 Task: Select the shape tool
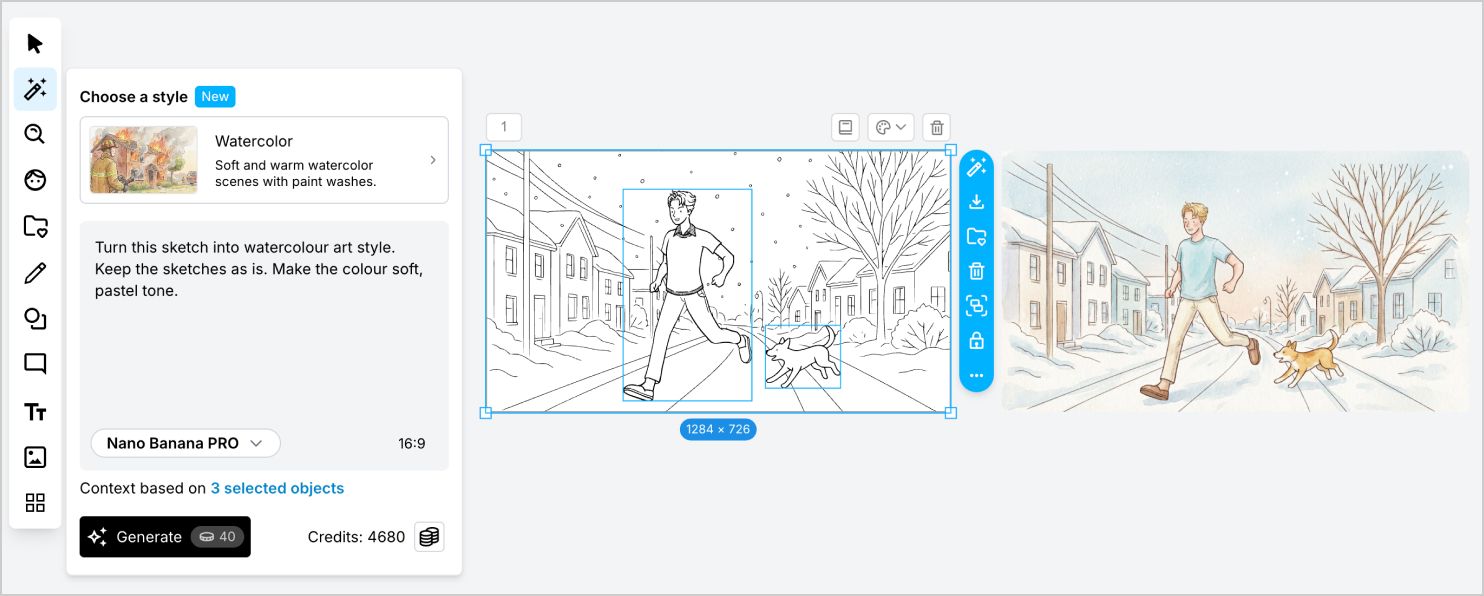coord(35,318)
